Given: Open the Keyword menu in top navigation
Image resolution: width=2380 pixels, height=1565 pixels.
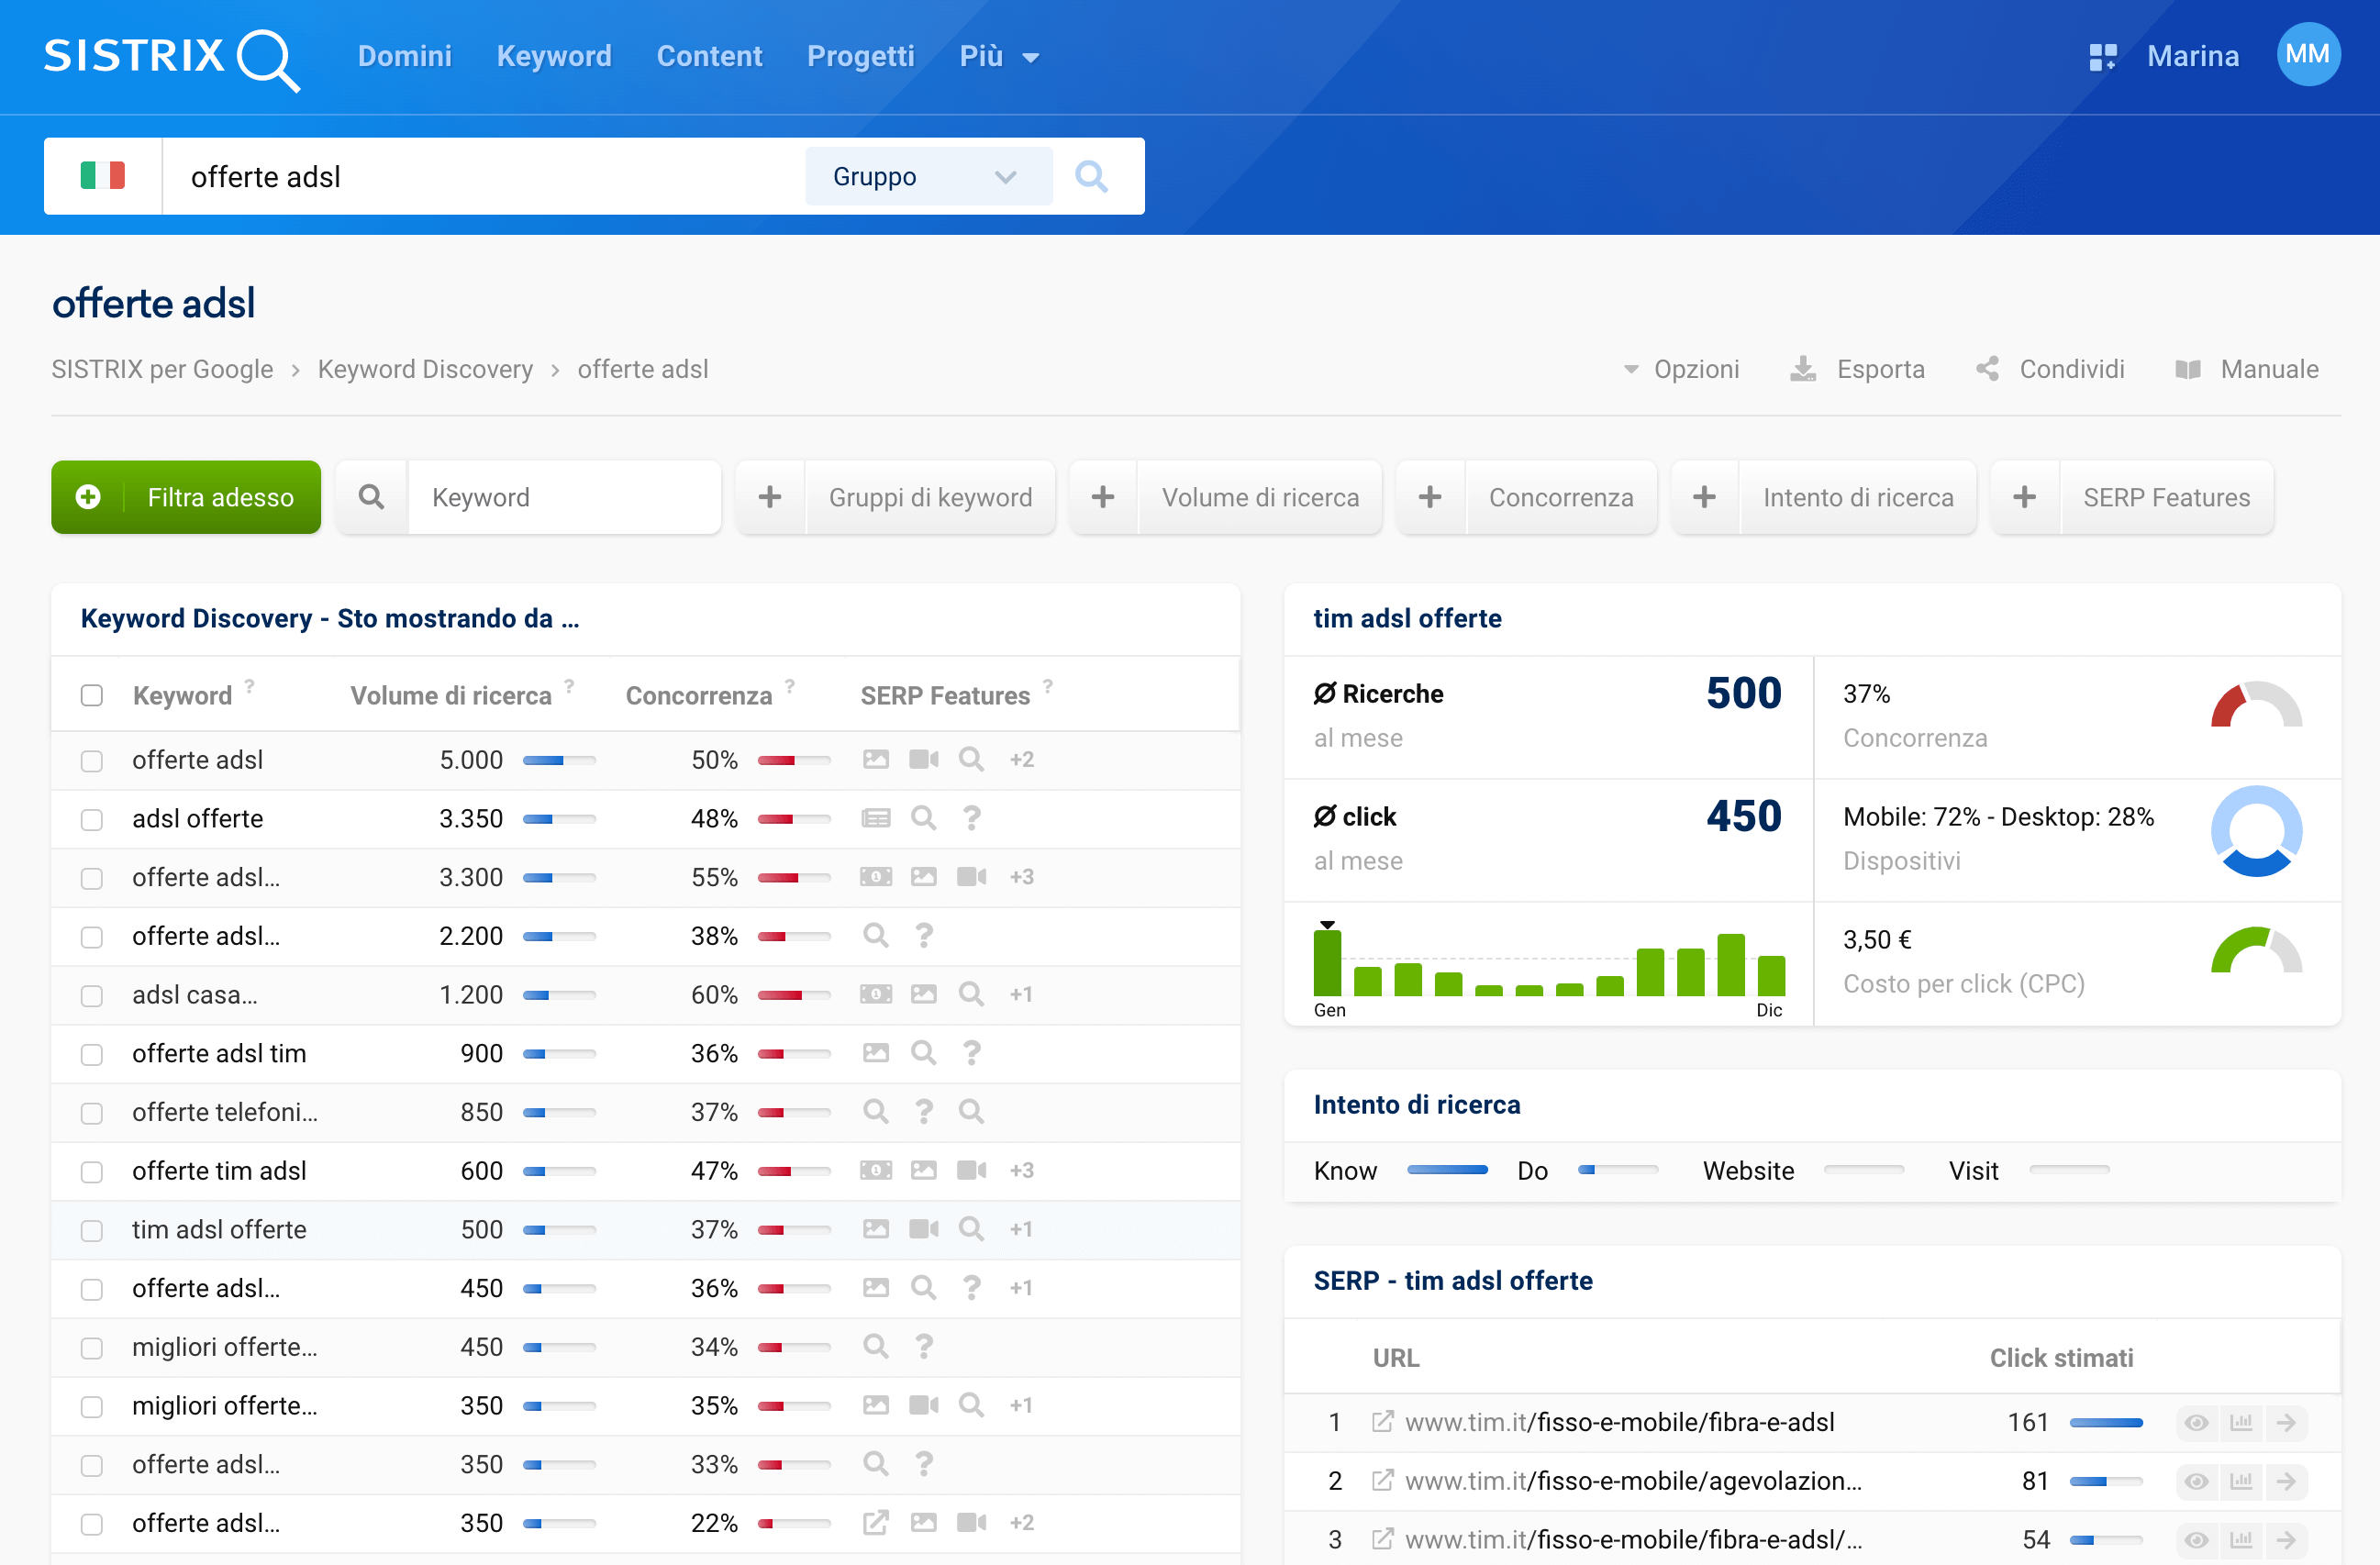Looking at the screenshot, I should 554,56.
